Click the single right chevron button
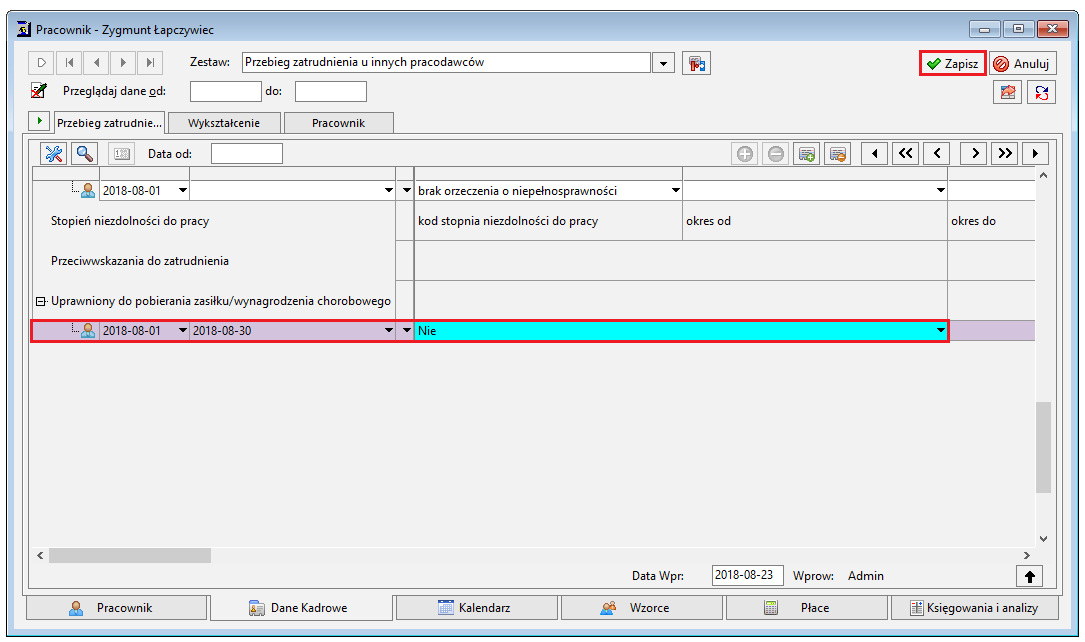 point(974,154)
